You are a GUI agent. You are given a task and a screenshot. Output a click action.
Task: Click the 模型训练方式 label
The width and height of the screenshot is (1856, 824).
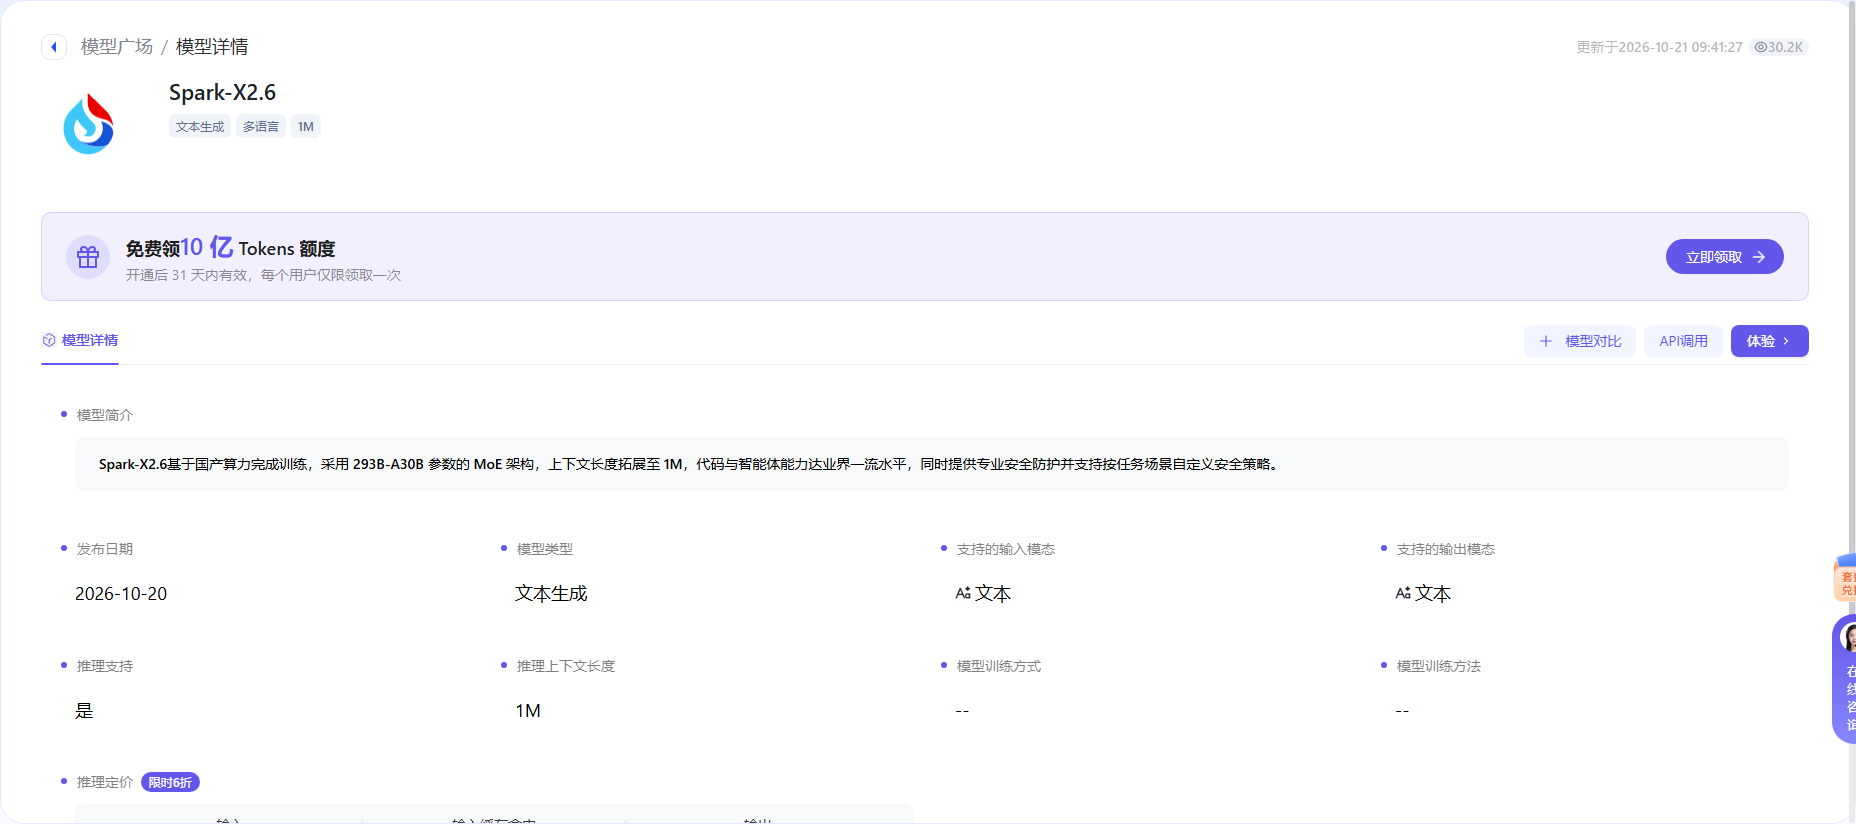[999, 666]
